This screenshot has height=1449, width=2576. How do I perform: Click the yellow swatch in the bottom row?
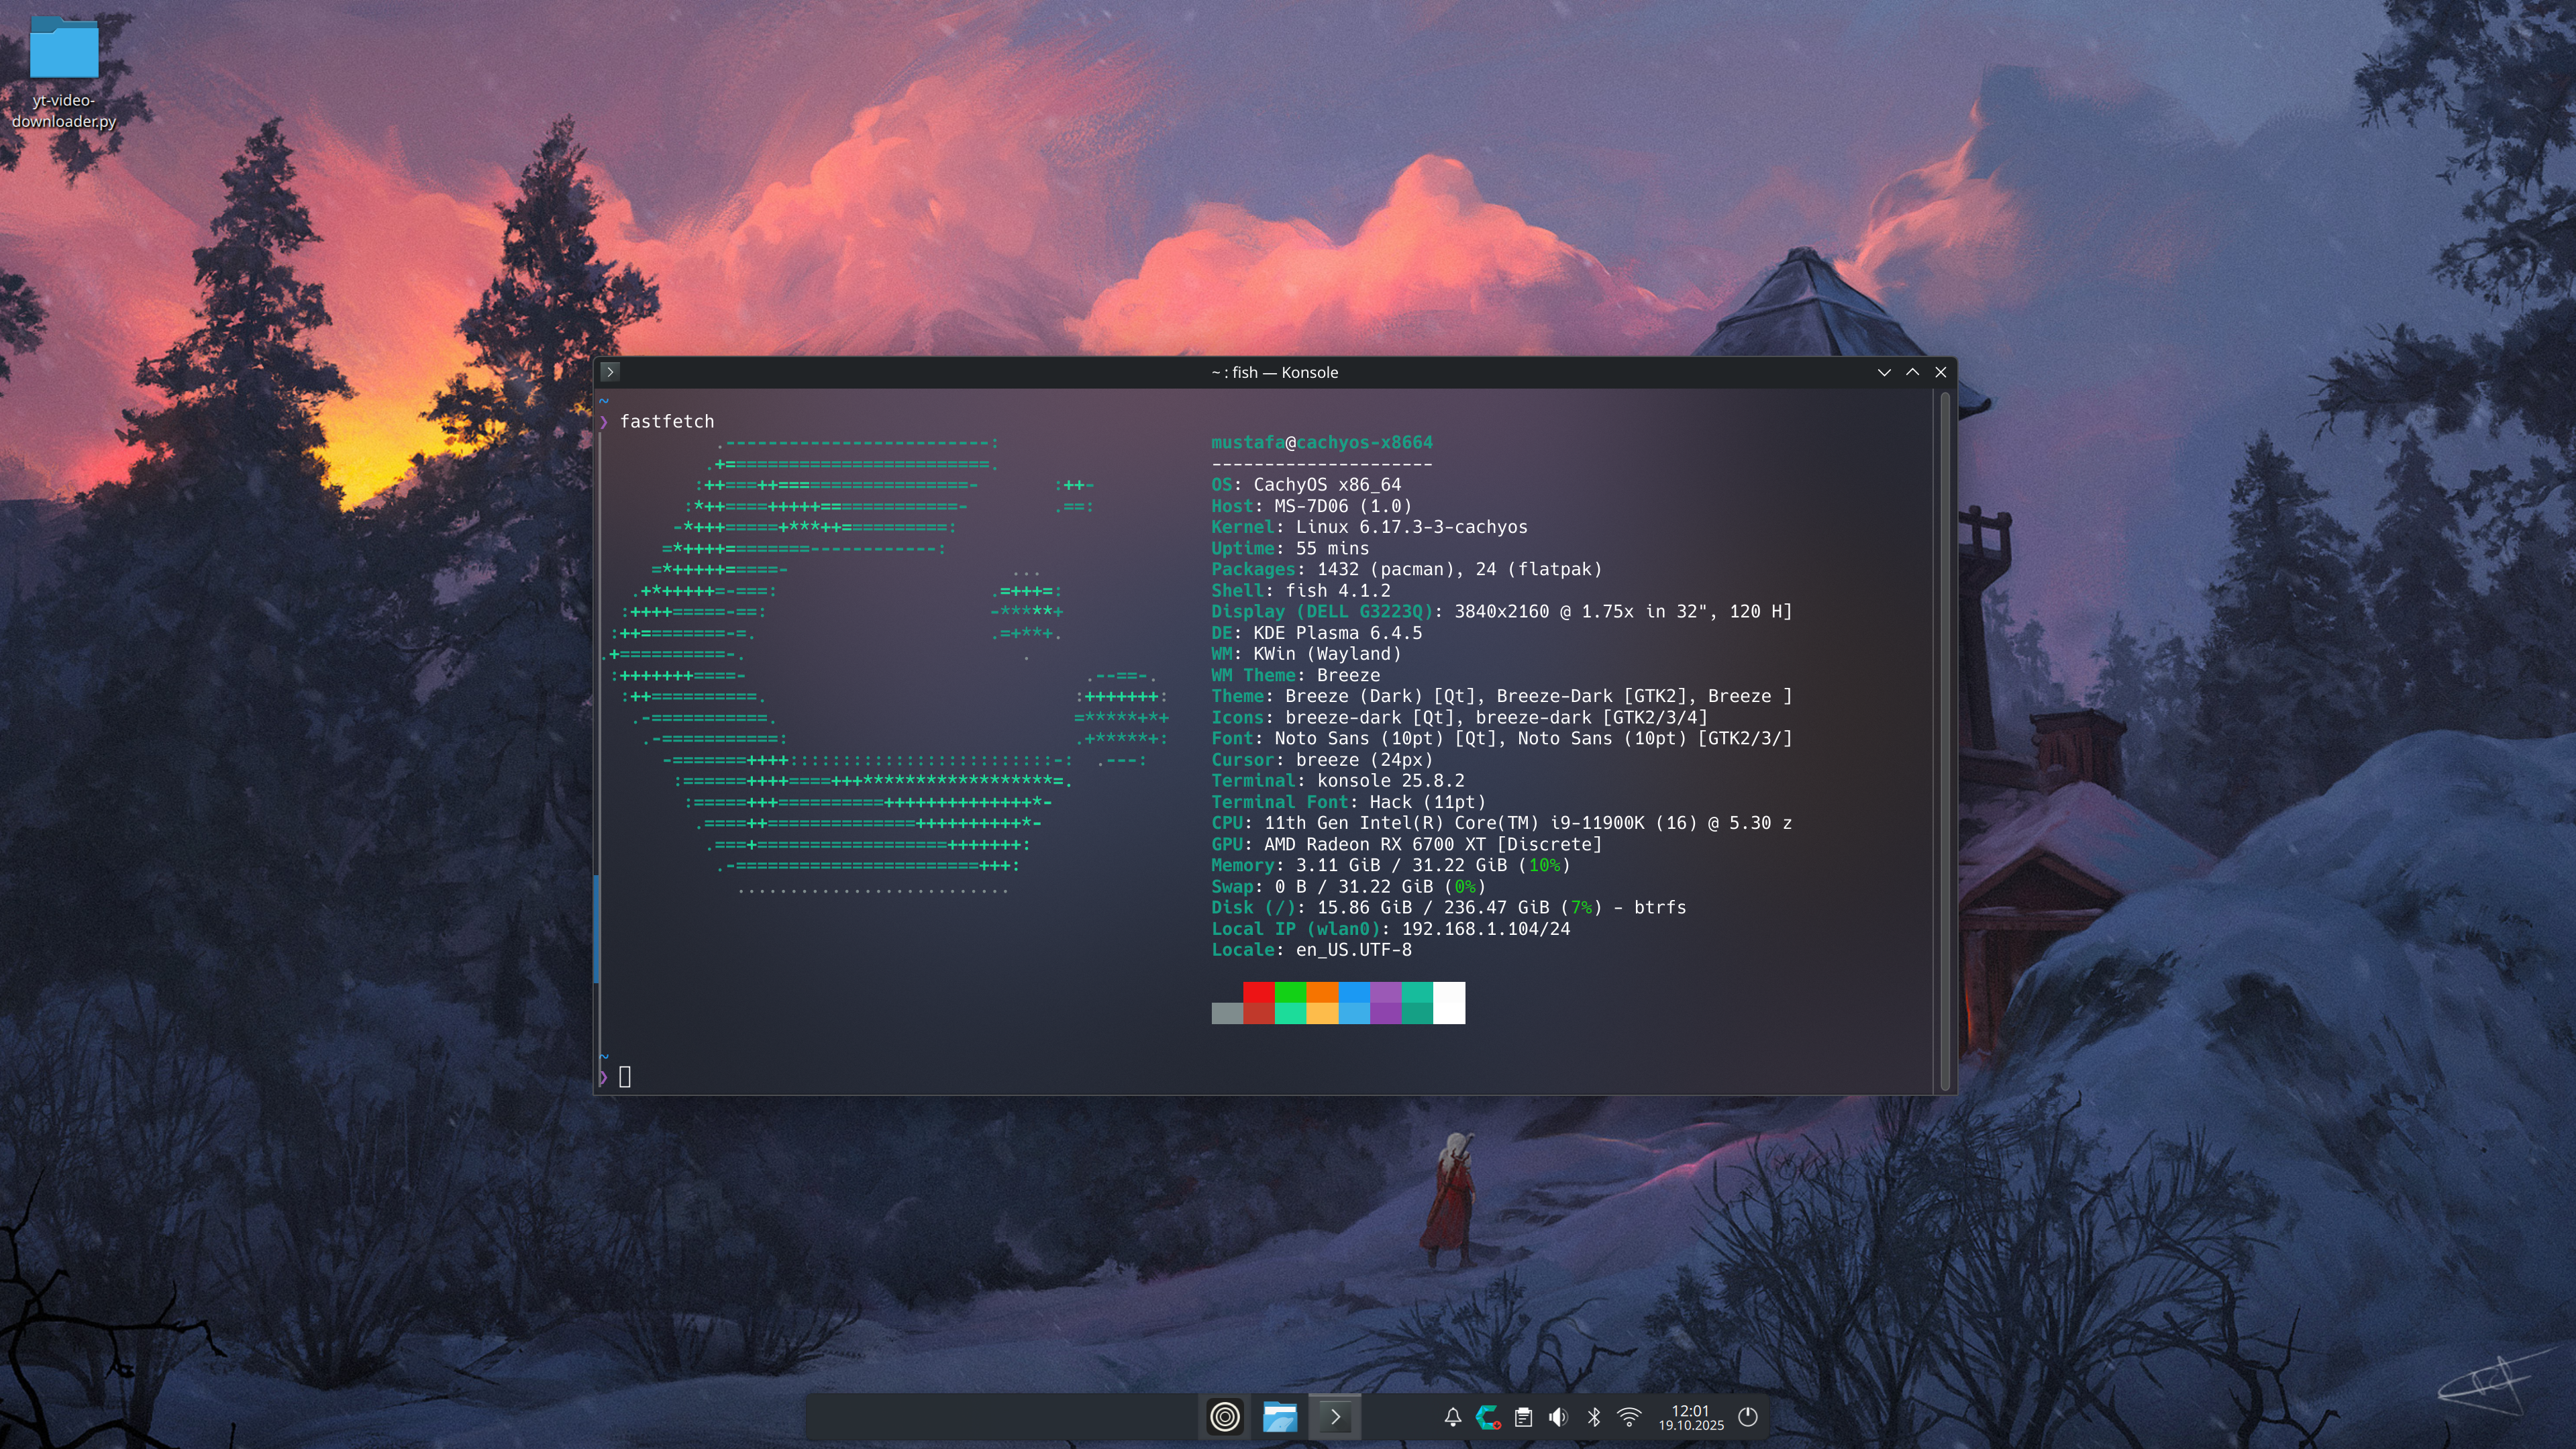coord(1322,1013)
